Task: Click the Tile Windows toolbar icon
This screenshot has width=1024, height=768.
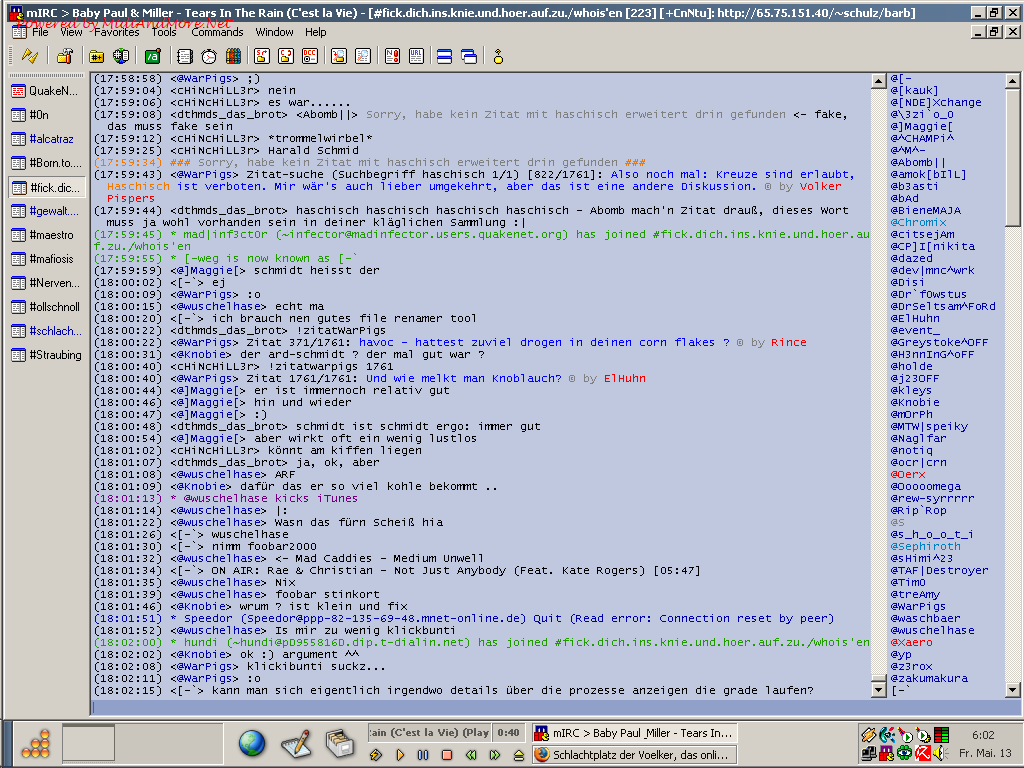Action: pyautogui.click(x=445, y=56)
